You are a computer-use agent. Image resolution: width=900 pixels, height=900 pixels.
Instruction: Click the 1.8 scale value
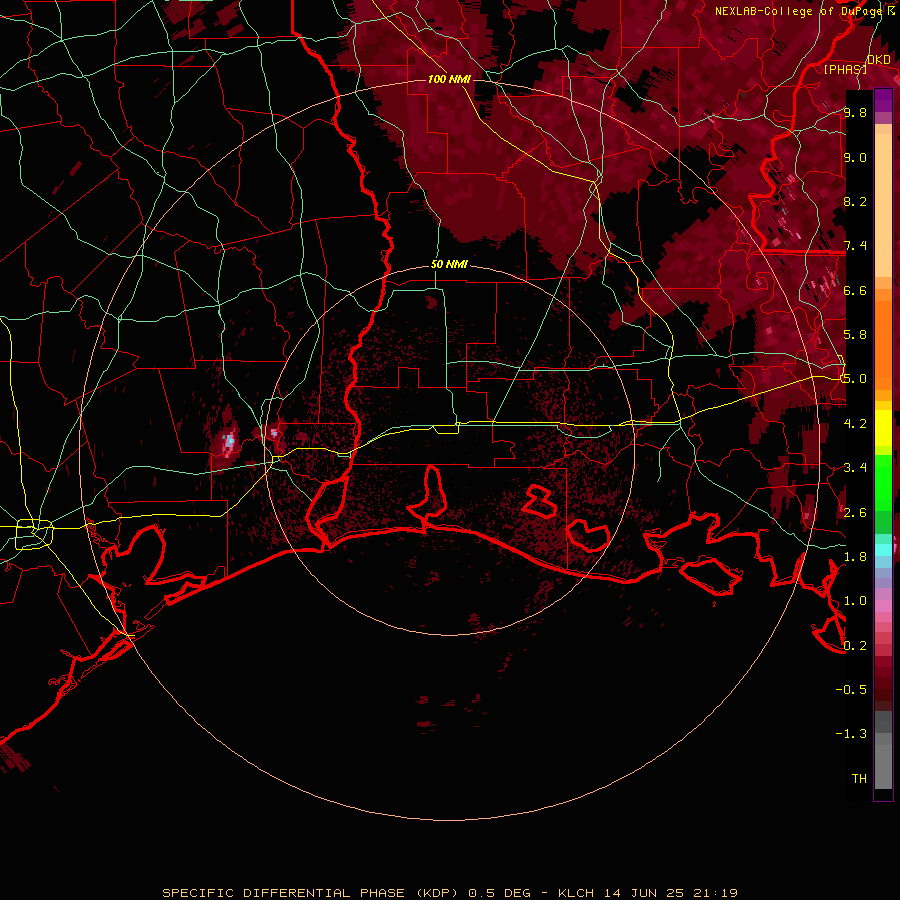tap(855, 557)
